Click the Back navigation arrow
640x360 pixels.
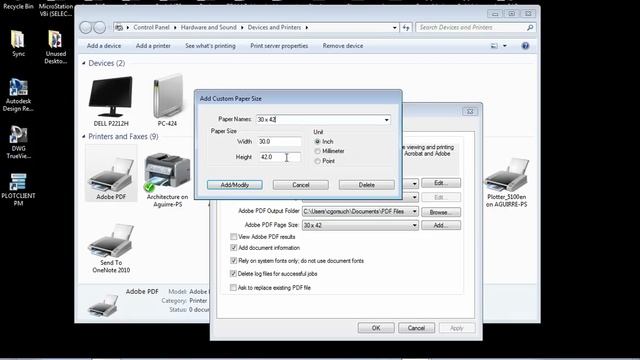pos(86,27)
